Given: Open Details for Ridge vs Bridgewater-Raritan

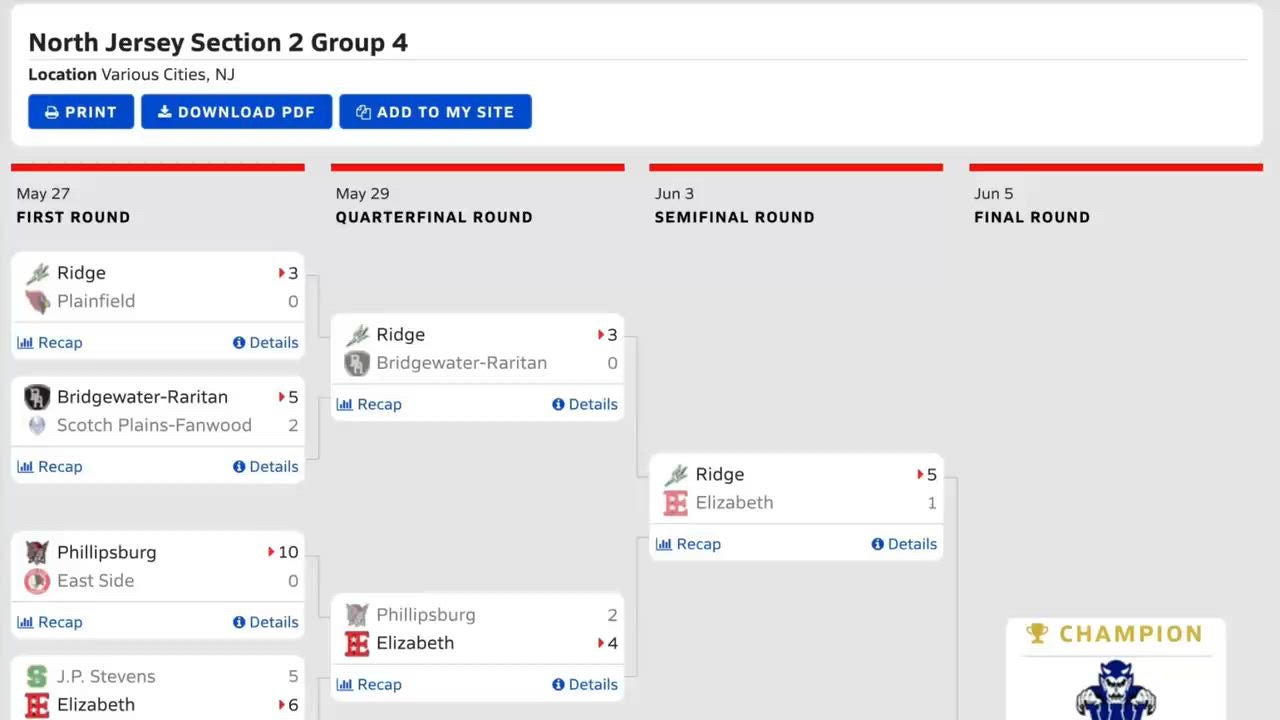Looking at the screenshot, I should (x=585, y=404).
